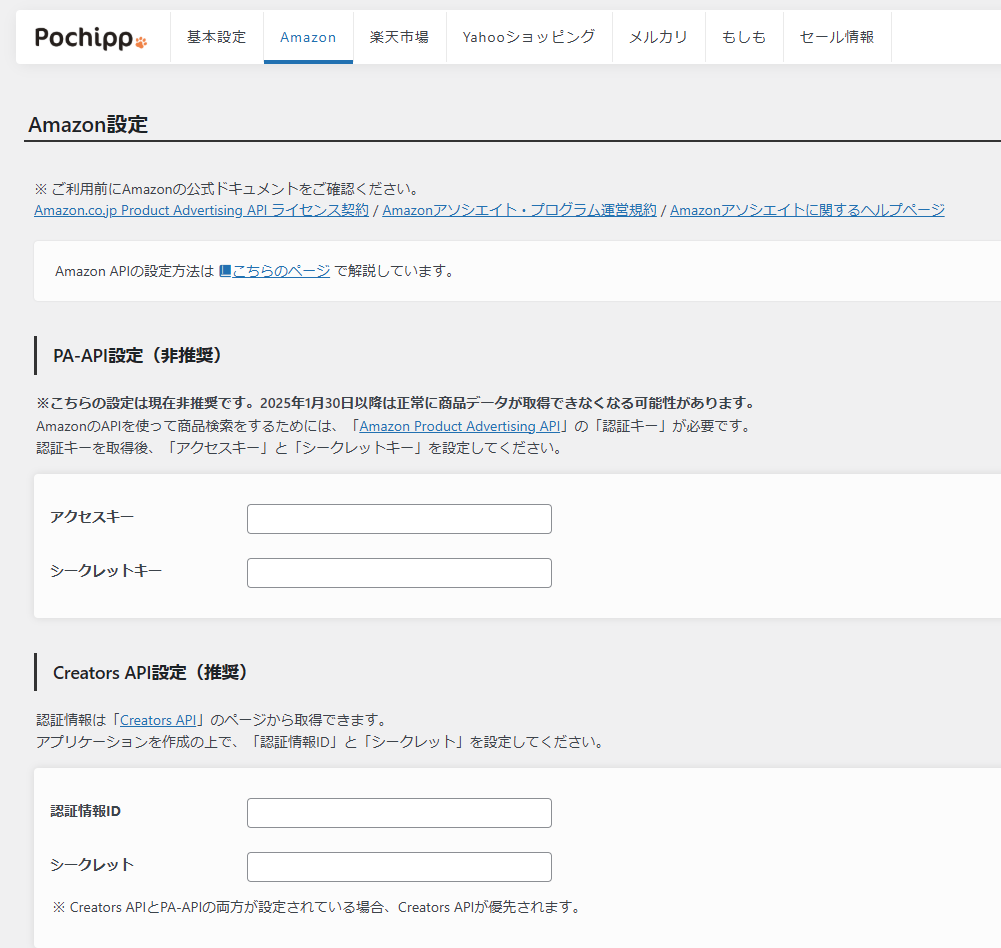Image resolution: width=1001 pixels, height=948 pixels.
Task: Click the Creators API シークレット field
Action: [399, 867]
